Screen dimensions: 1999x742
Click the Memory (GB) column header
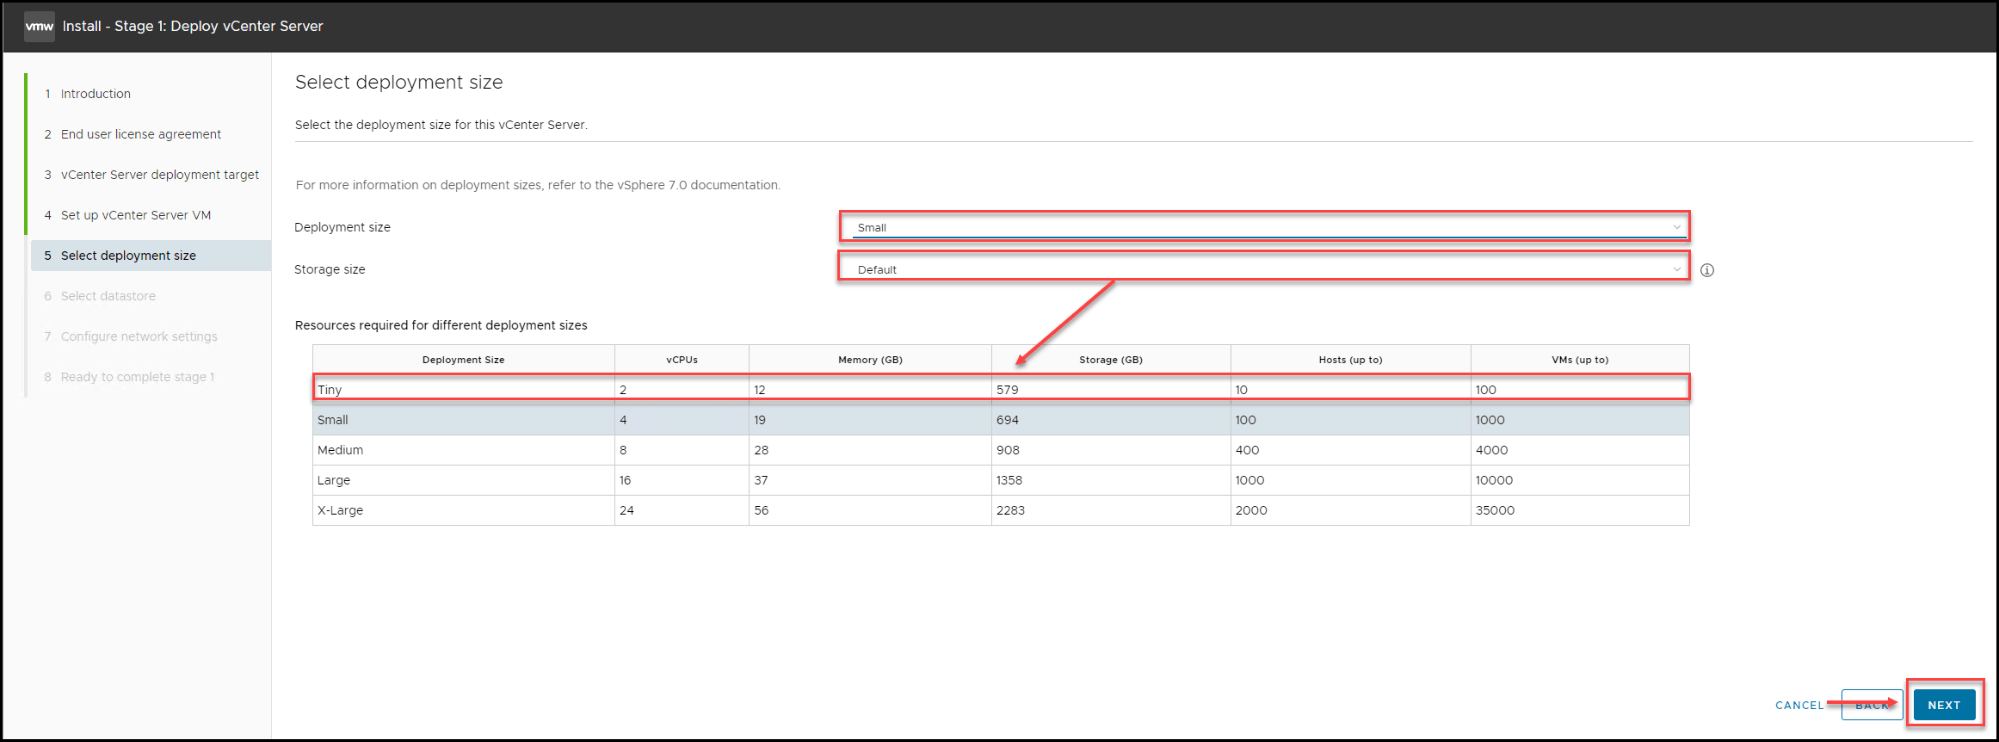point(870,360)
